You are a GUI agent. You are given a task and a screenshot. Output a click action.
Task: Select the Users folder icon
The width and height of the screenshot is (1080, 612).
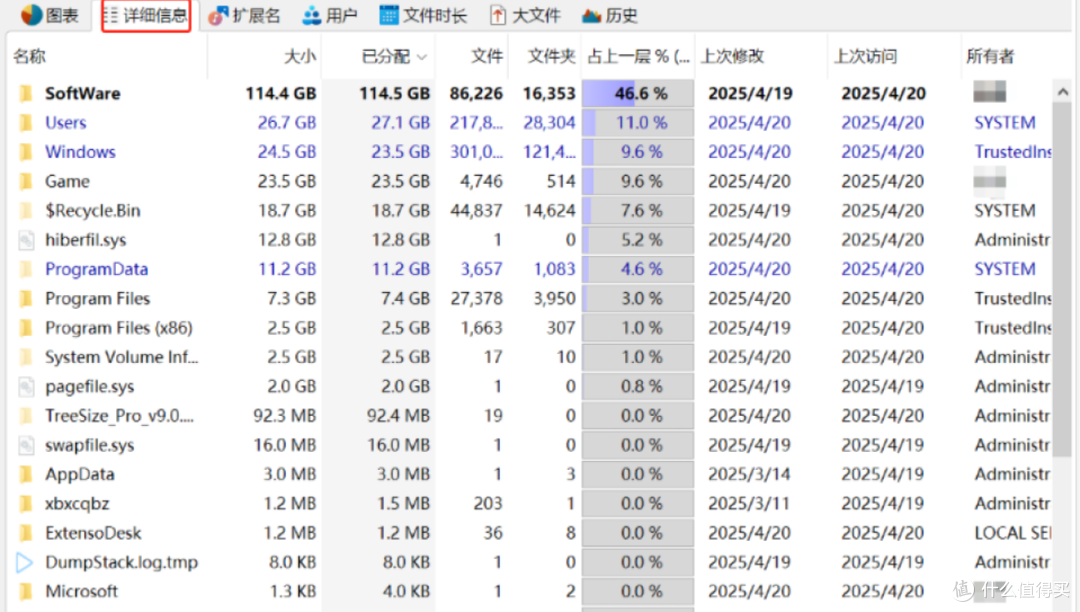26,123
